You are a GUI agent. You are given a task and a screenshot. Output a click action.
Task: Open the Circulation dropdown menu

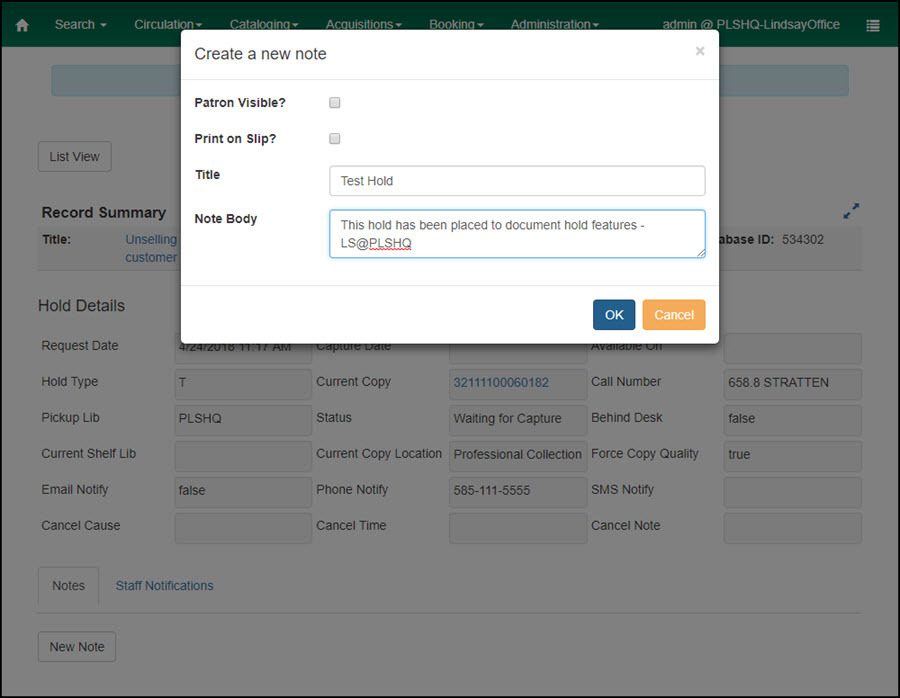click(168, 25)
